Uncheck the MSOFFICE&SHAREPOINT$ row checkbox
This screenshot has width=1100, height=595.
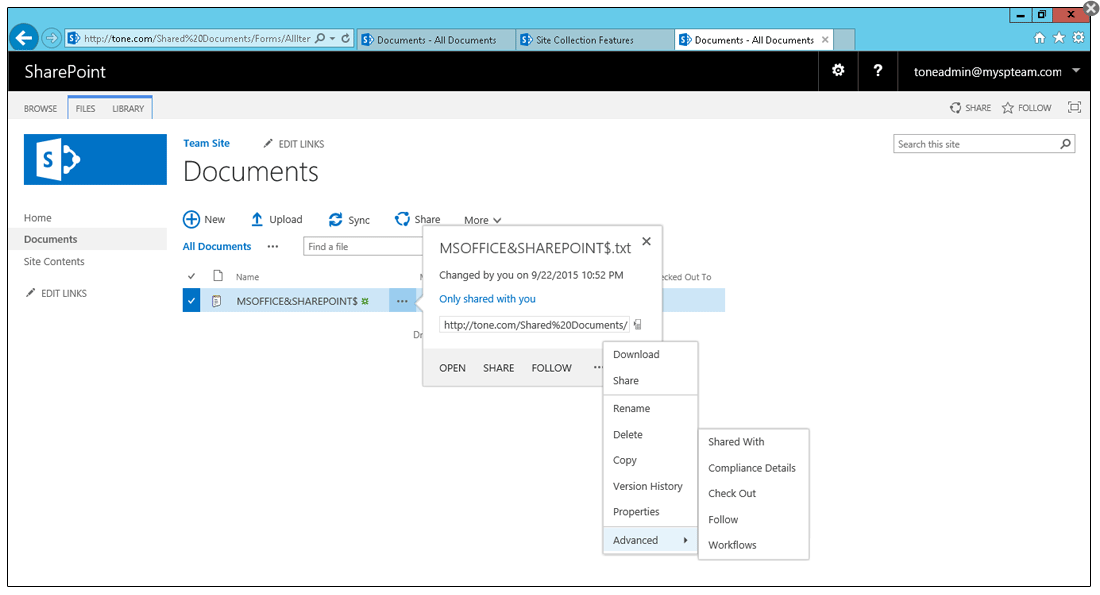[x=191, y=300]
